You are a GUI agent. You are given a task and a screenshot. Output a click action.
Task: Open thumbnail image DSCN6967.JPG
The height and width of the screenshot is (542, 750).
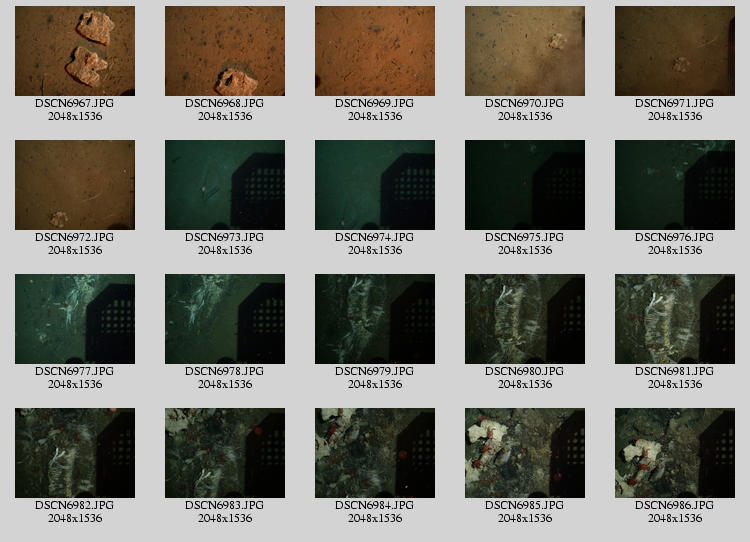click(75, 51)
